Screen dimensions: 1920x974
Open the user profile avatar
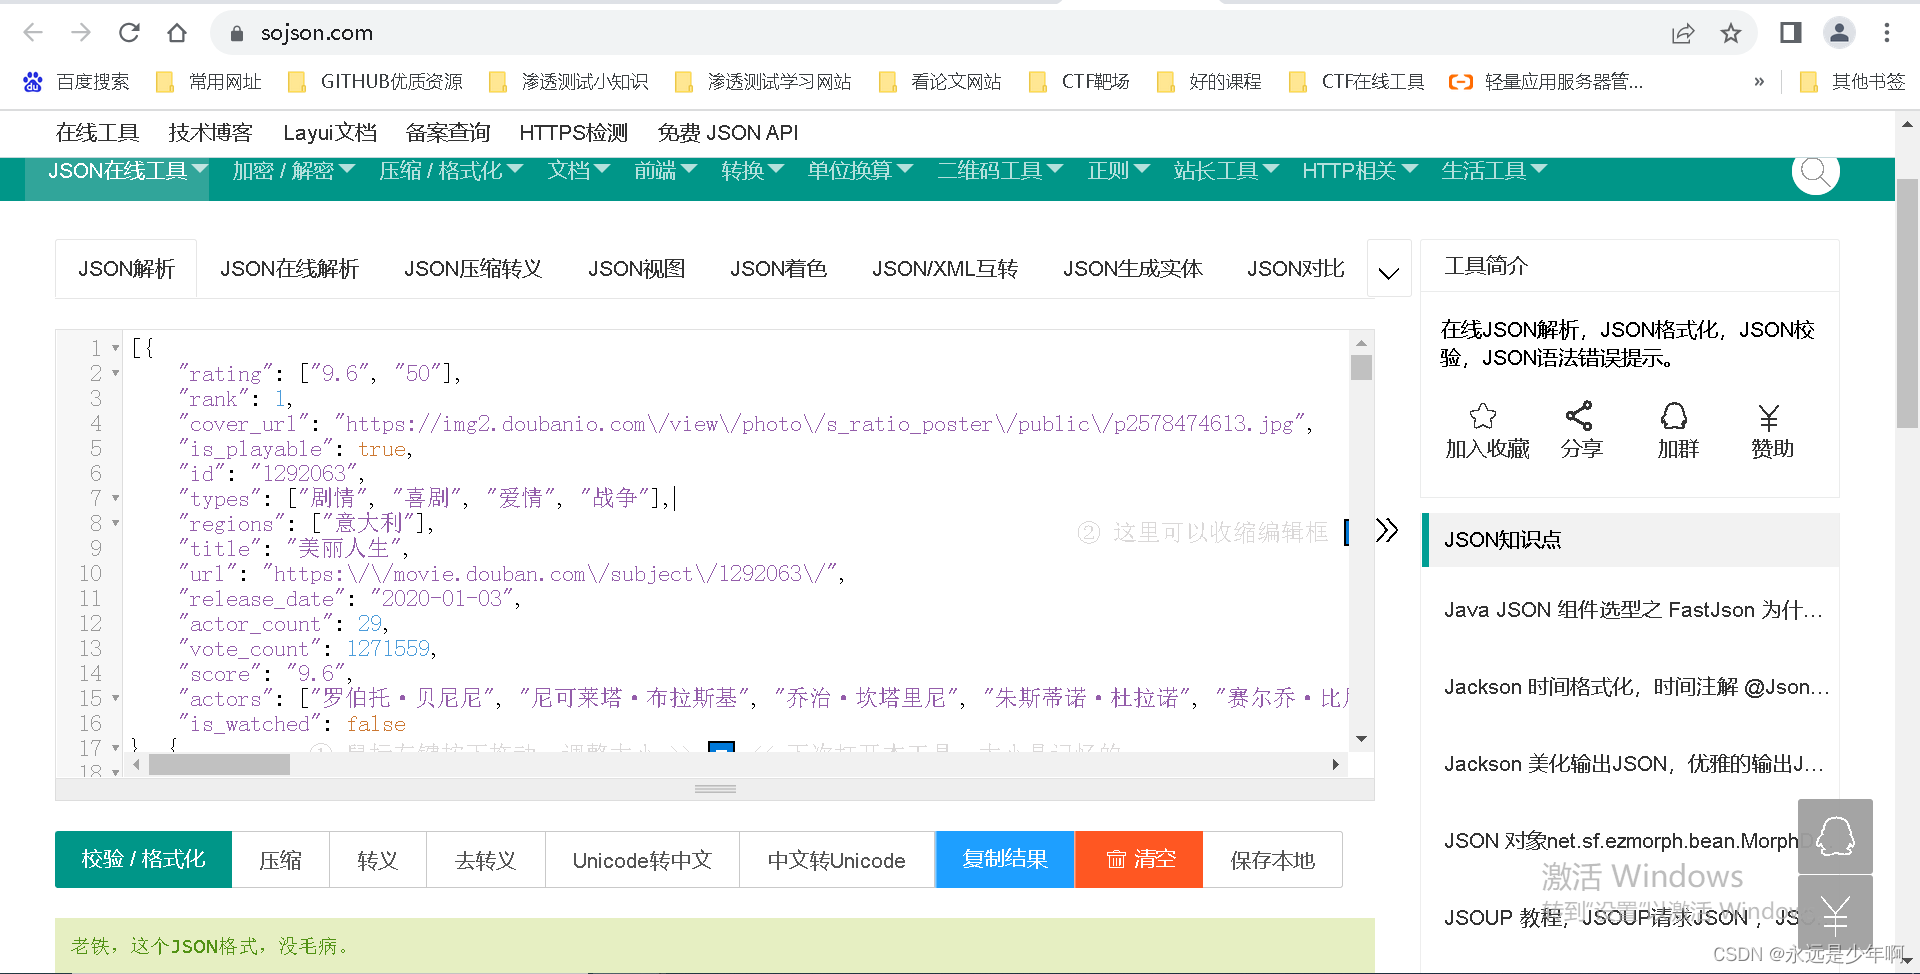(1839, 33)
